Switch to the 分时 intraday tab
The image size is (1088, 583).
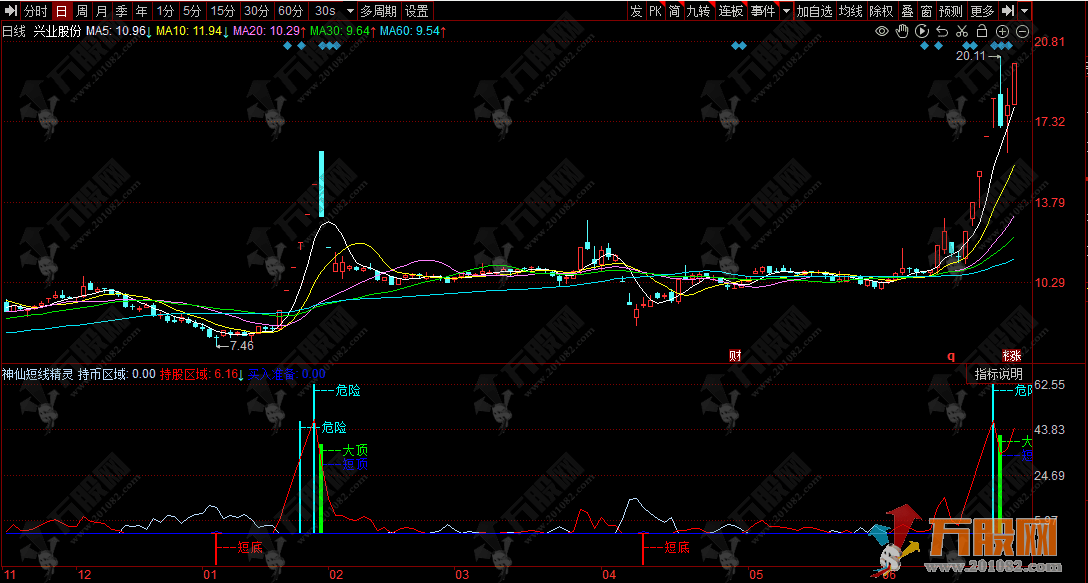coord(36,11)
